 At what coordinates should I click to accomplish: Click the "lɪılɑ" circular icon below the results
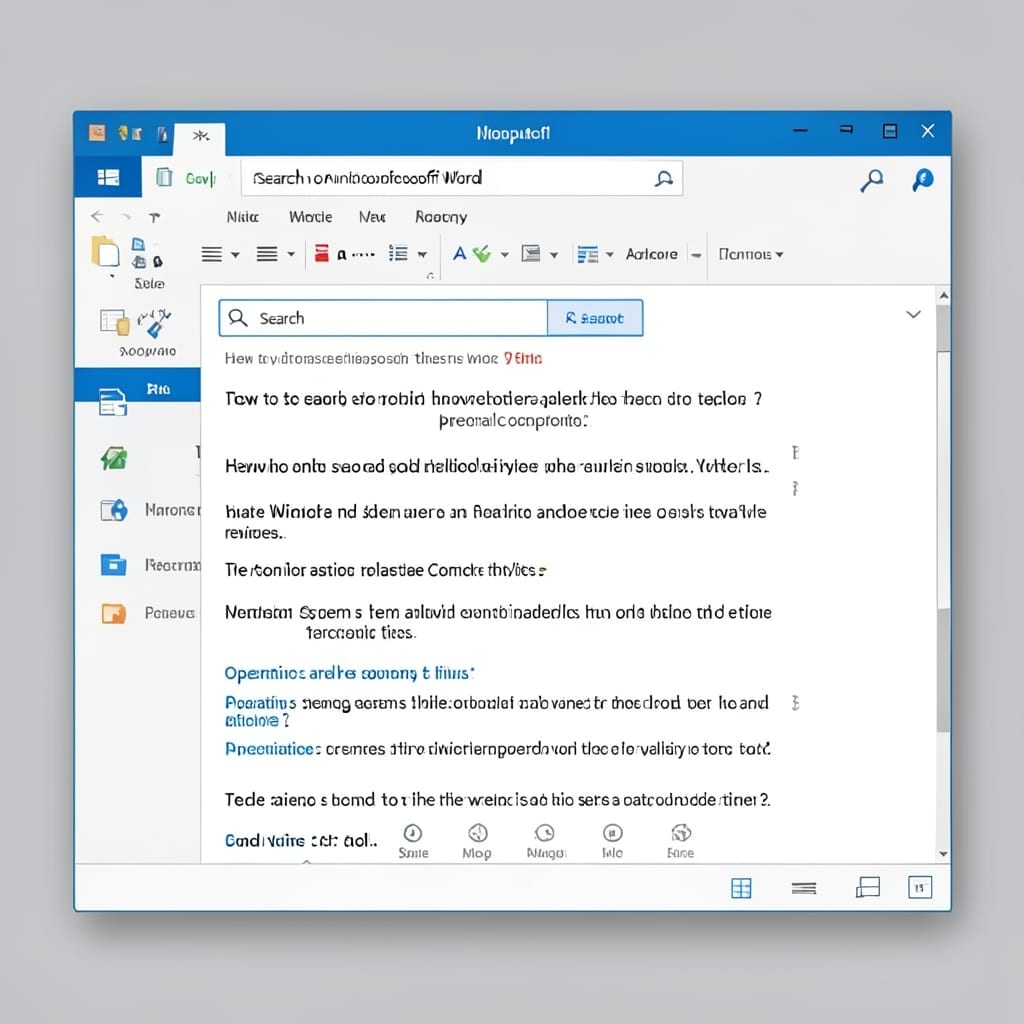[613, 833]
